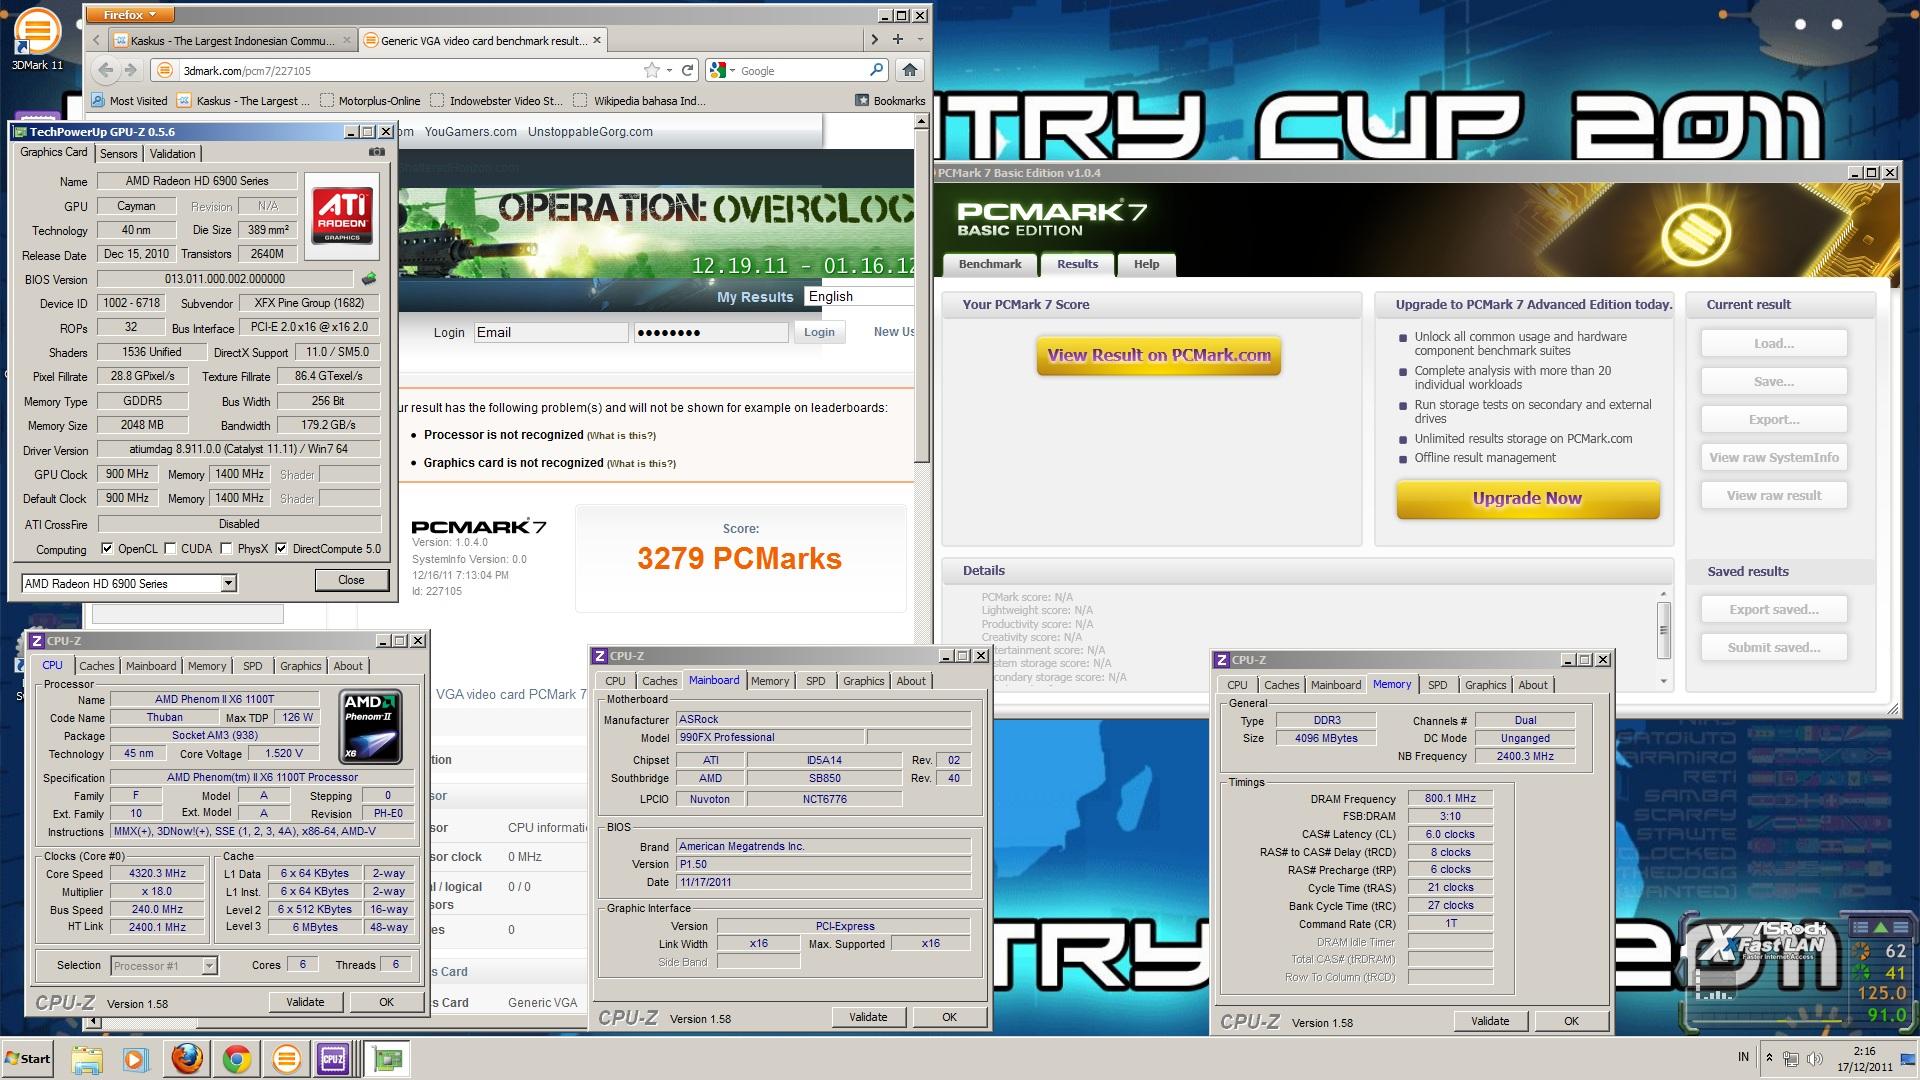Open the English language dropdown
1920x1080 pixels.
coord(859,296)
